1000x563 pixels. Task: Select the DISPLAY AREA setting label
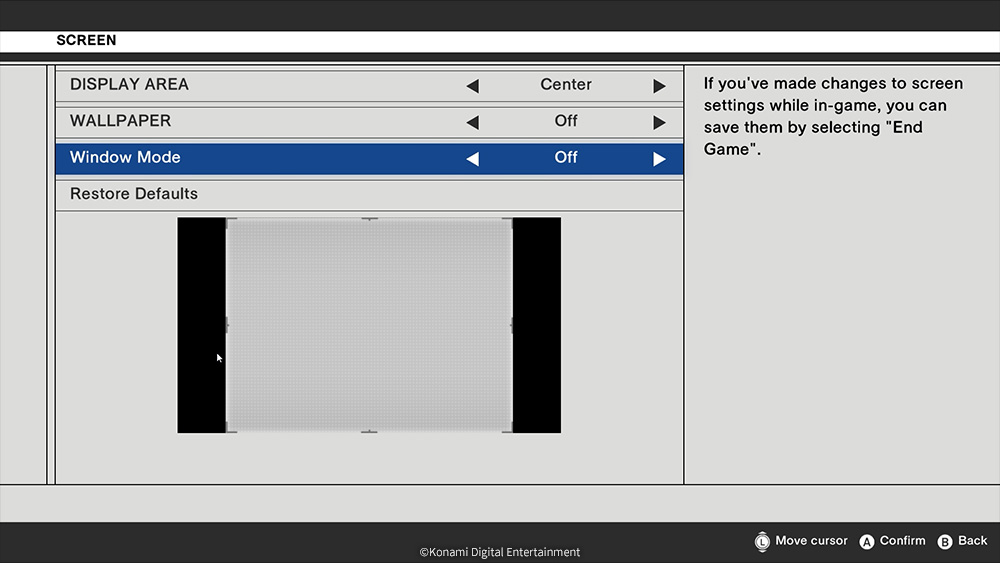pyautogui.click(x=129, y=85)
